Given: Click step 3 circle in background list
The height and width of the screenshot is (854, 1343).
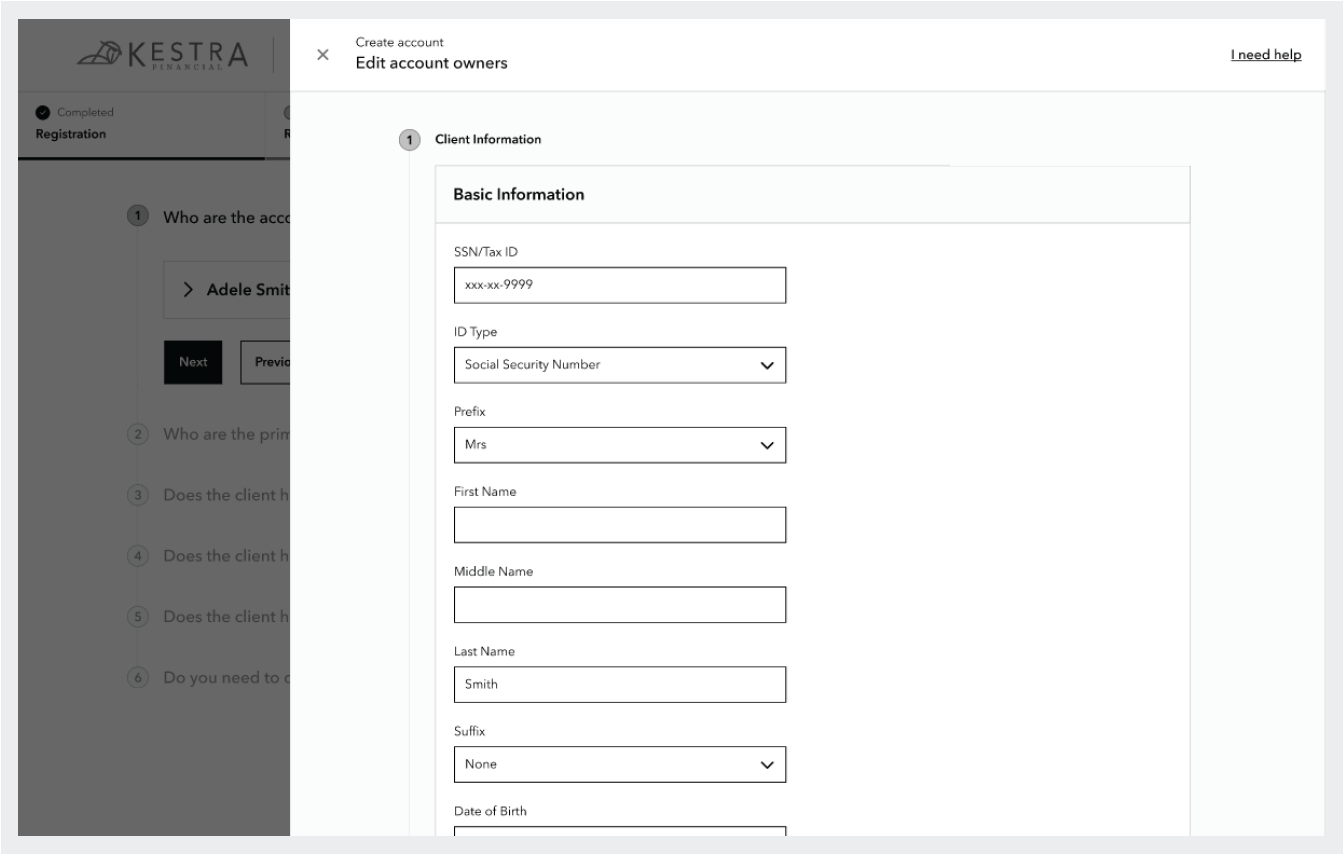Looking at the screenshot, I should [x=138, y=495].
